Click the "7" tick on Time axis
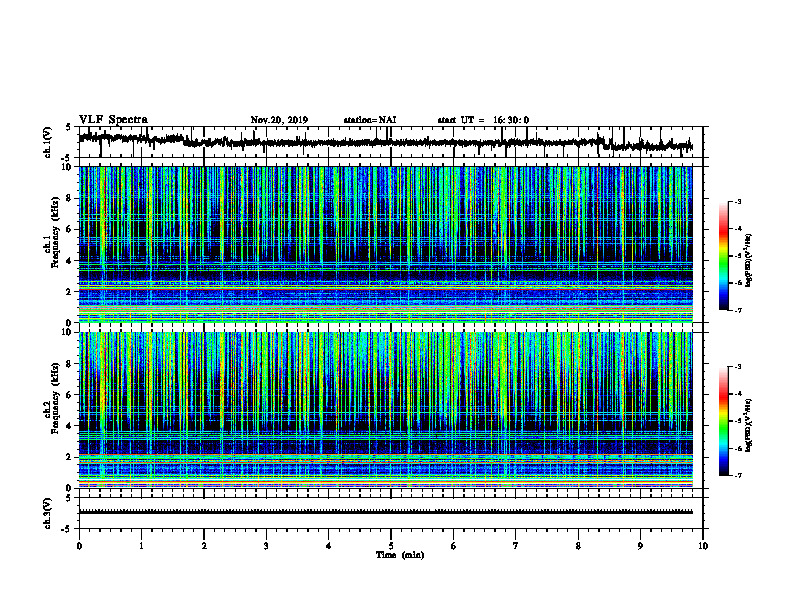The image size is (792, 612). point(516,546)
